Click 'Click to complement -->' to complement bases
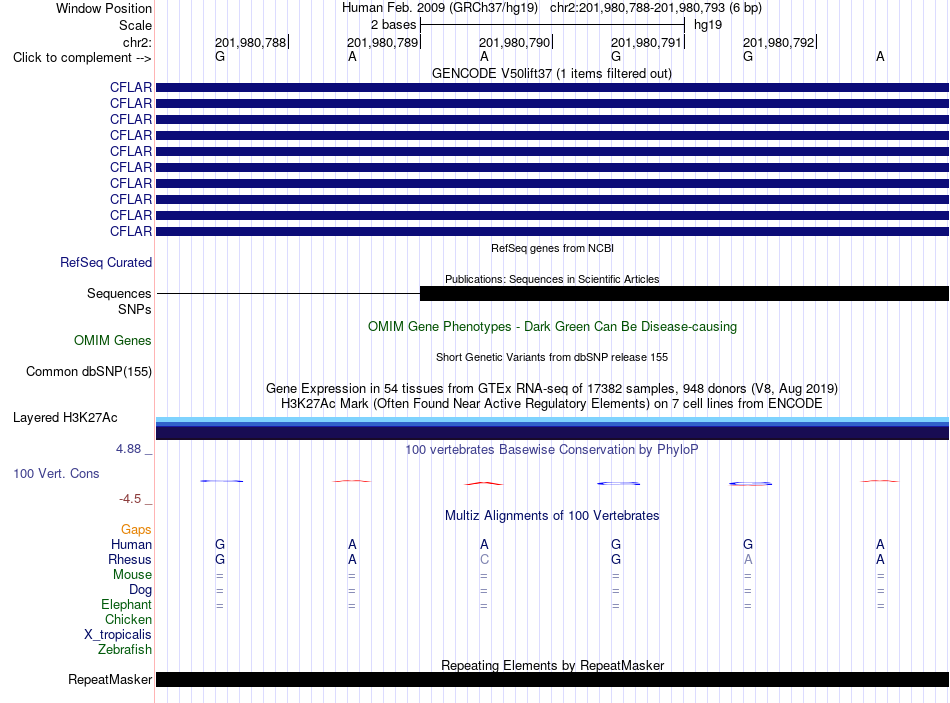The width and height of the screenshot is (950, 703). point(82,58)
